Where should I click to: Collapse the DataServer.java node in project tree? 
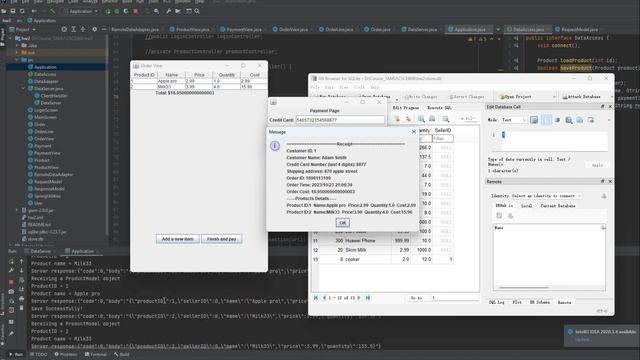[x=23, y=88]
